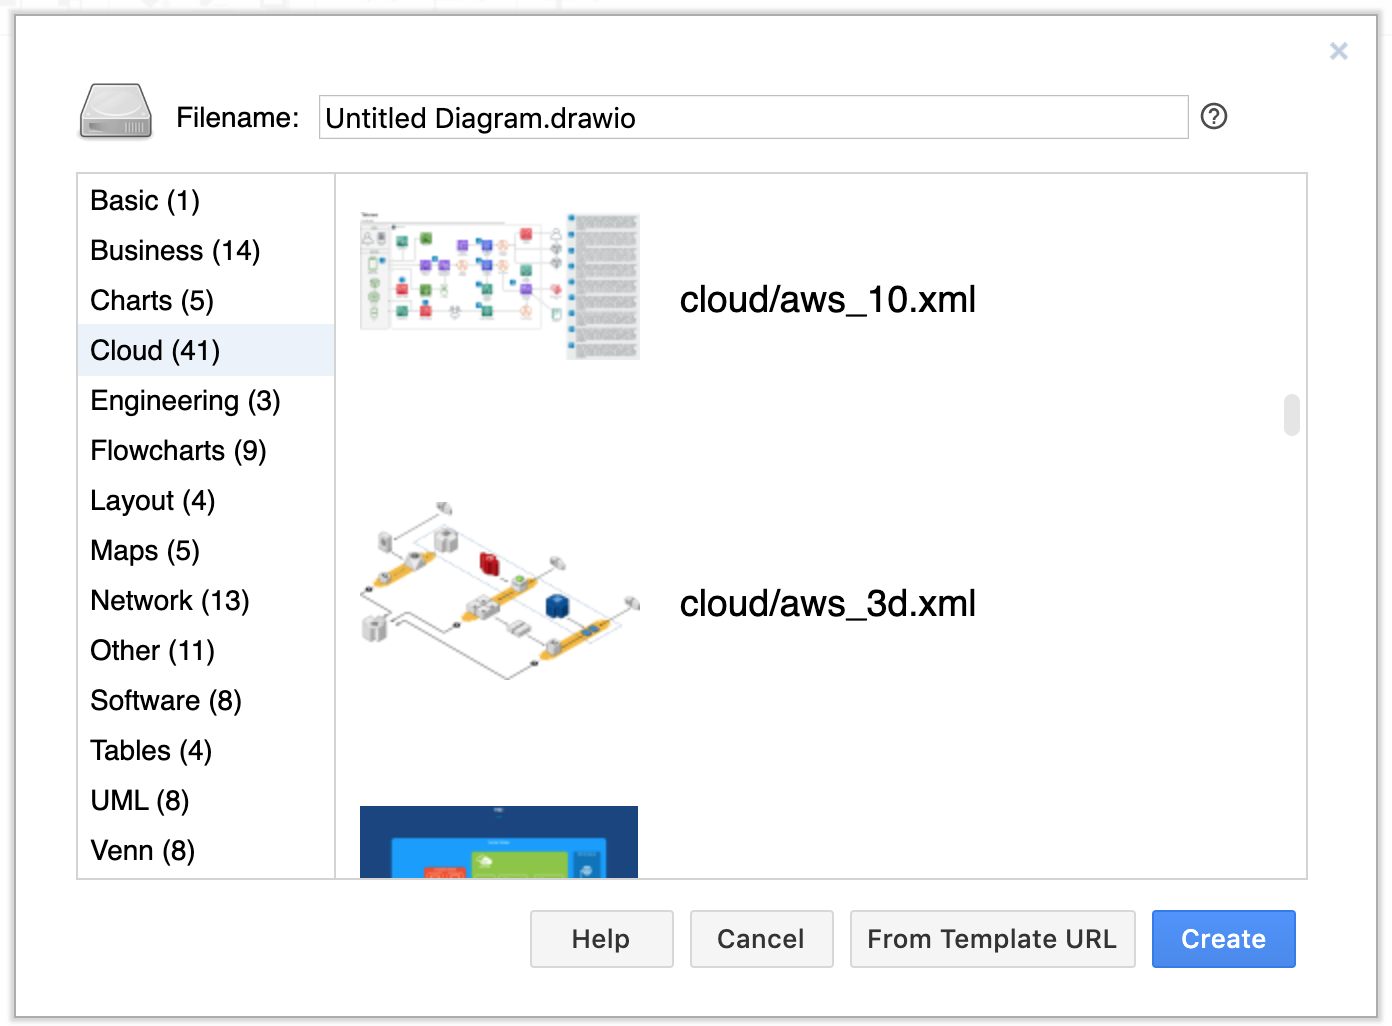Switch to the Charts category
This screenshot has width=1392, height=1026.
coord(151,300)
